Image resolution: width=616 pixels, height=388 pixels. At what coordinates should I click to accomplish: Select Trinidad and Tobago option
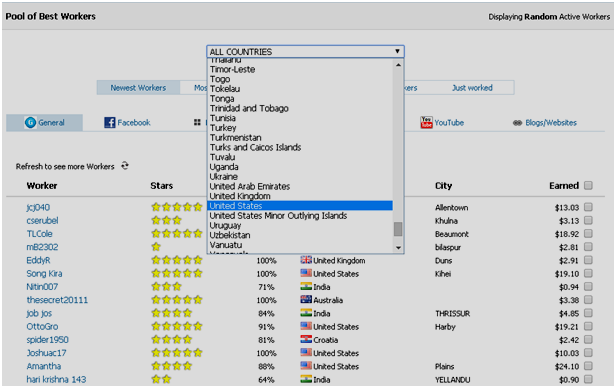pyautogui.click(x=300, y=108)
